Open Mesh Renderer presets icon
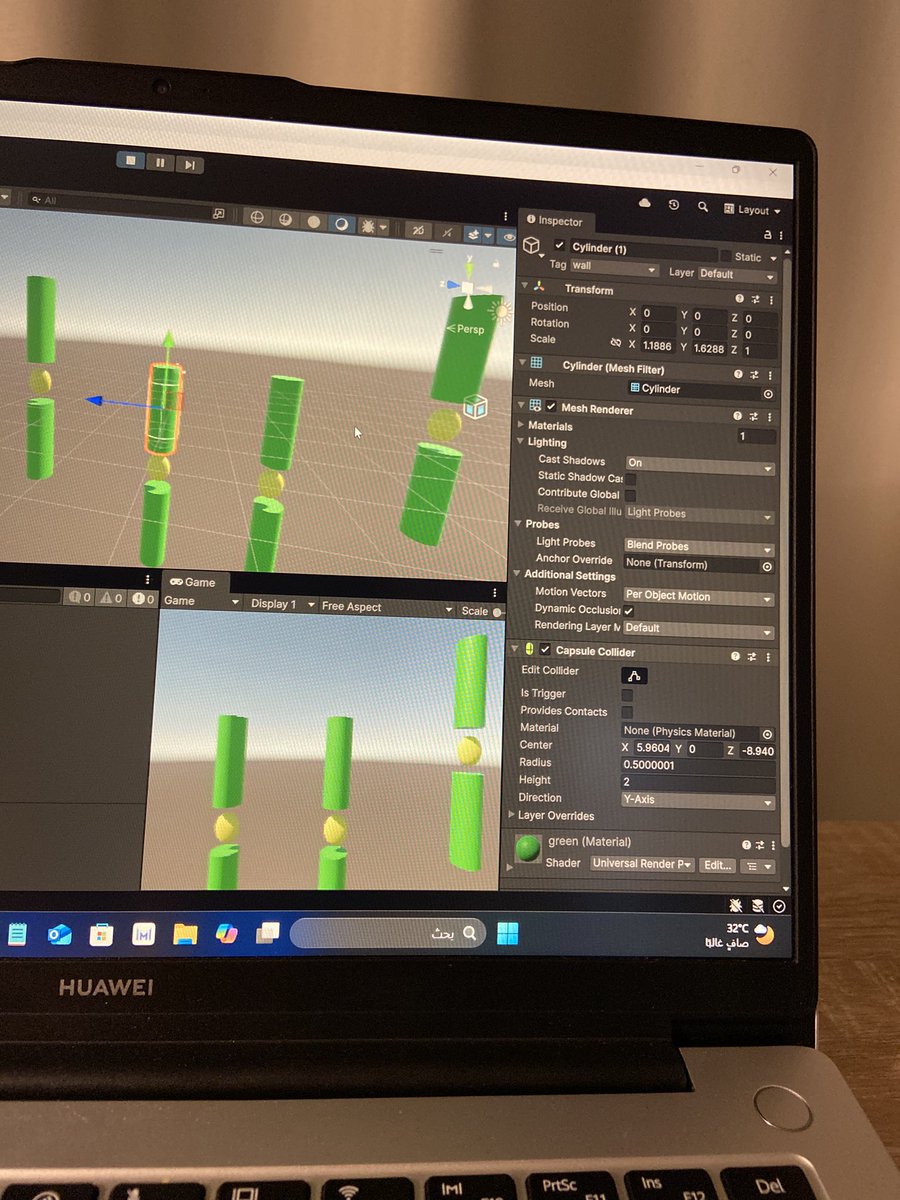Screen dimensions: 900x1200 tap(754, 415)
